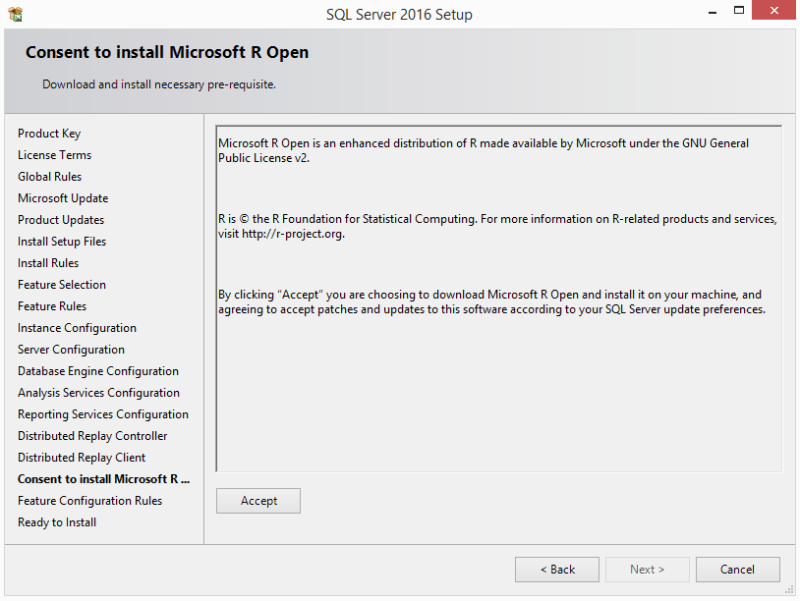Select Analysis Services Configuration step
The width and height of the screenshot is (800, 601).
[98, 393]
